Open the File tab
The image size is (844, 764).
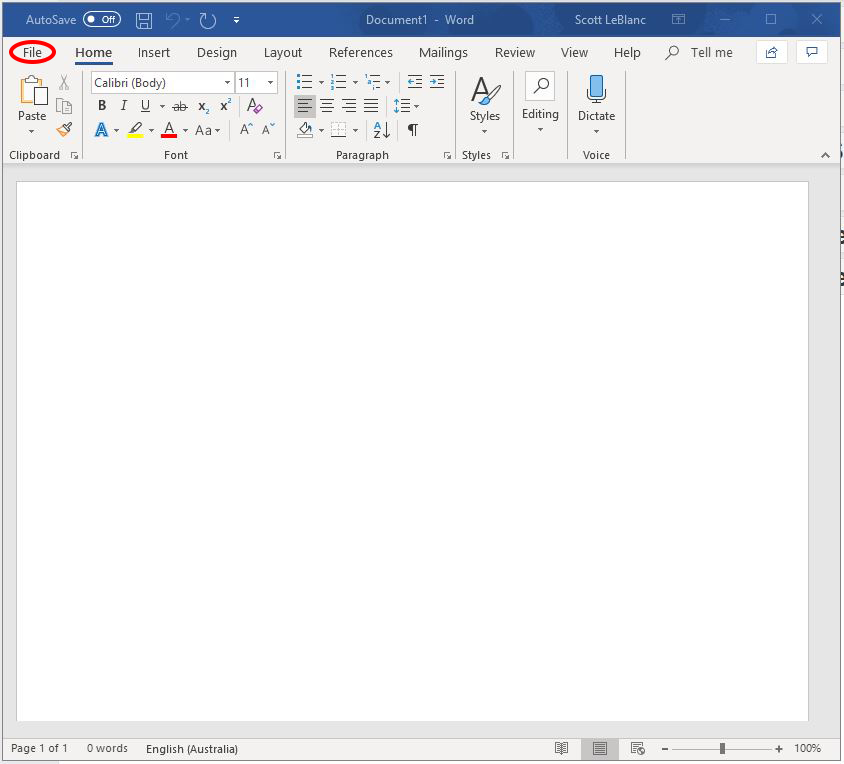tap(32, 52)
